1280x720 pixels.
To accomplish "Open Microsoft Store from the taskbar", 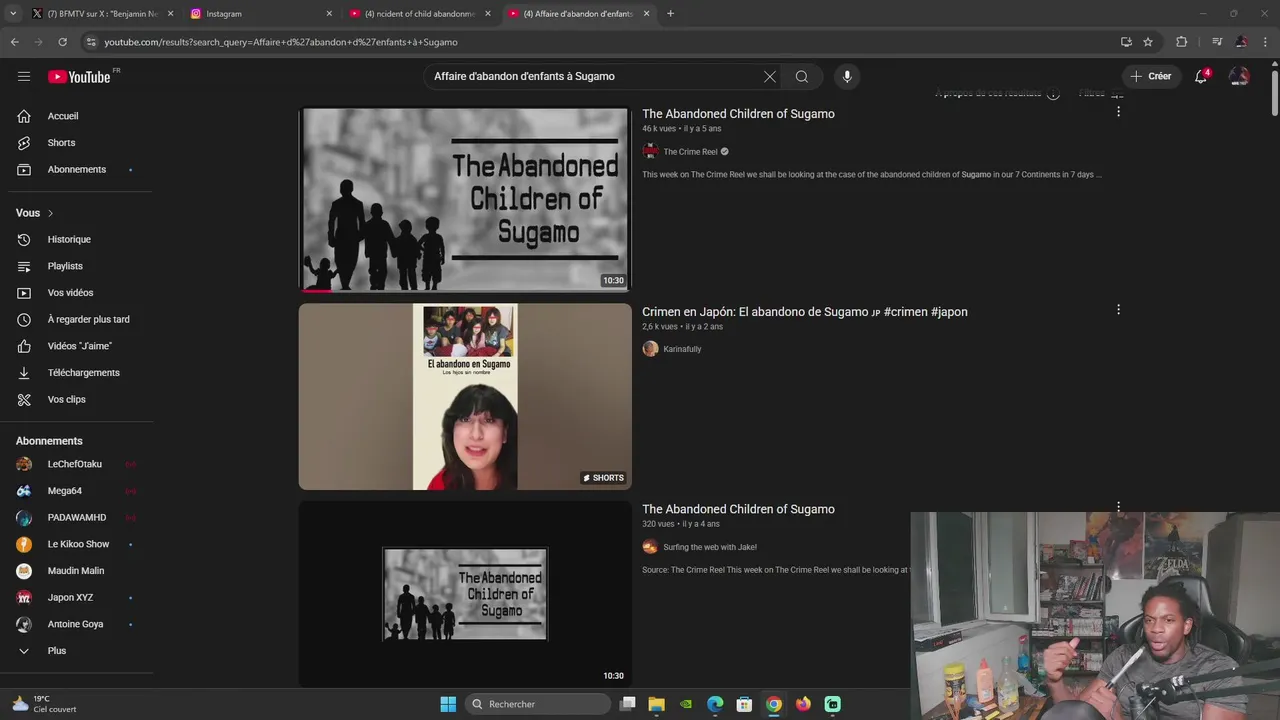I will tap(744, 704).
